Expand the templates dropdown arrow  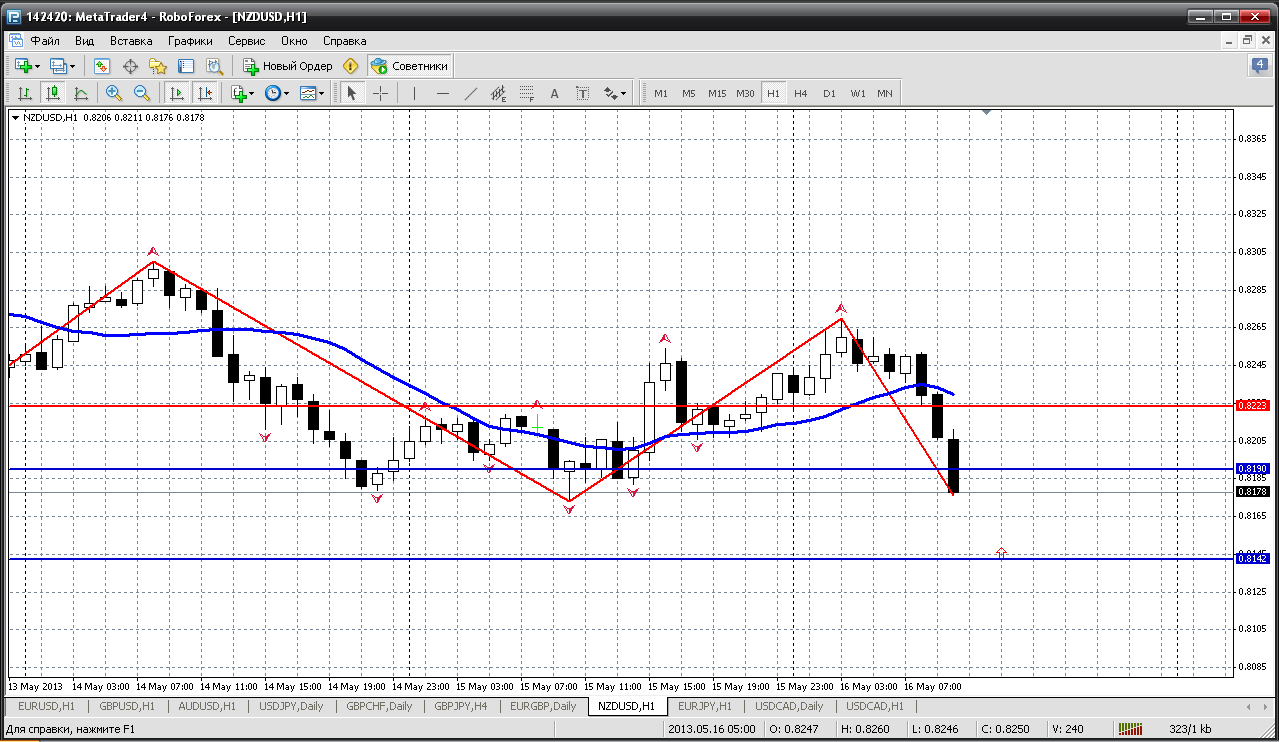(x=322, y=93)
